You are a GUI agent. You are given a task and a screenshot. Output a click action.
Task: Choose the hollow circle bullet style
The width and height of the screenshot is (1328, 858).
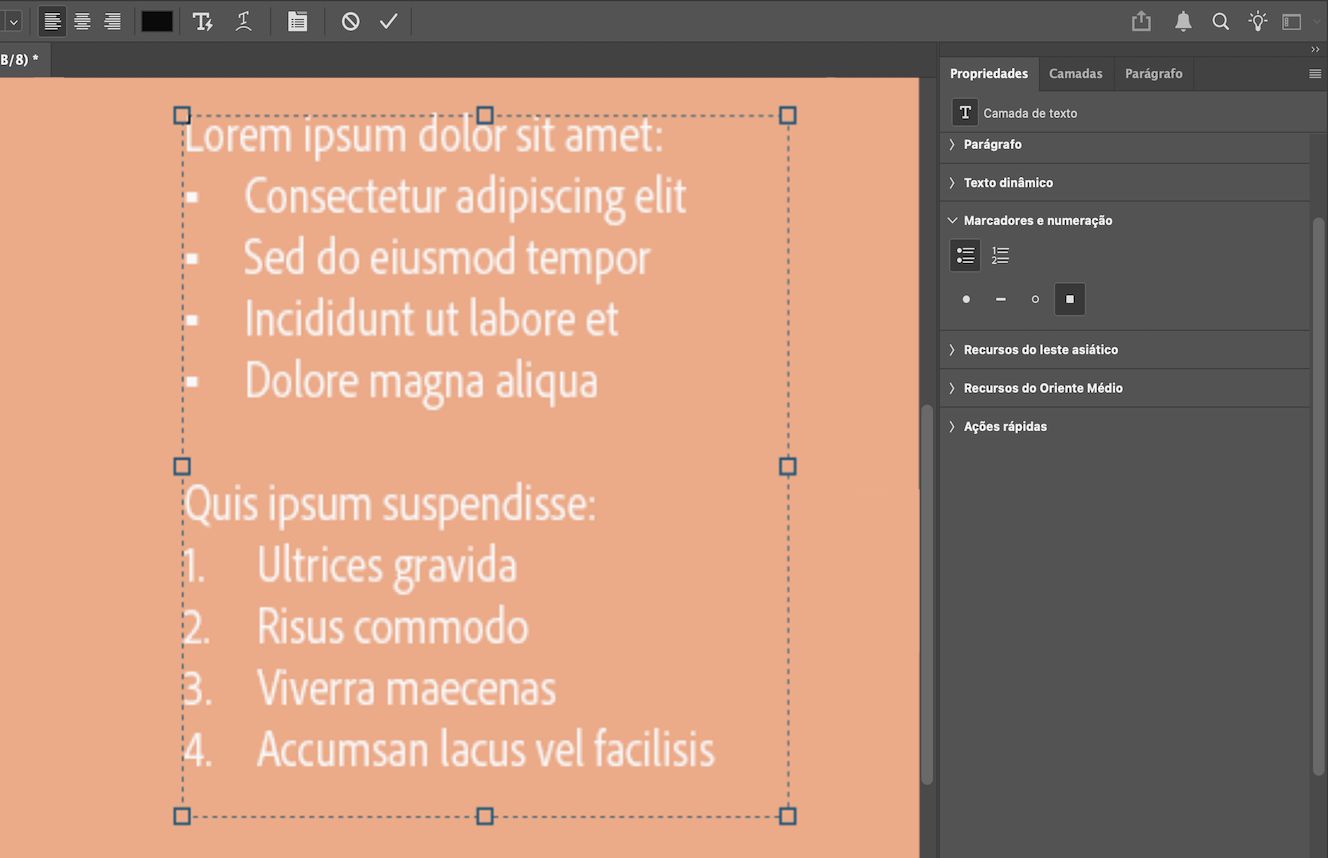(1035, 299)
